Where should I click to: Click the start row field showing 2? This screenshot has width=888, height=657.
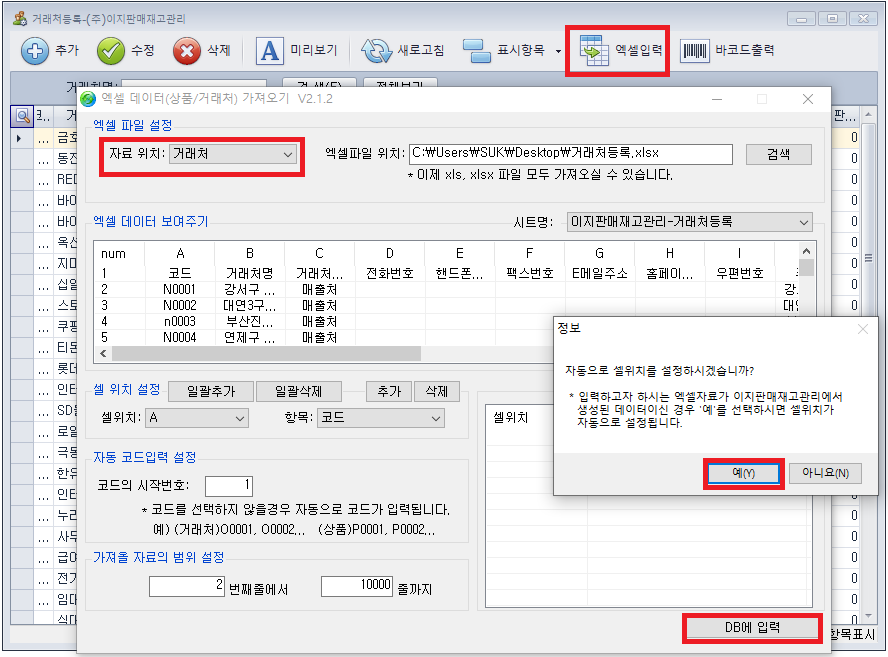click(x=187, y=587)
